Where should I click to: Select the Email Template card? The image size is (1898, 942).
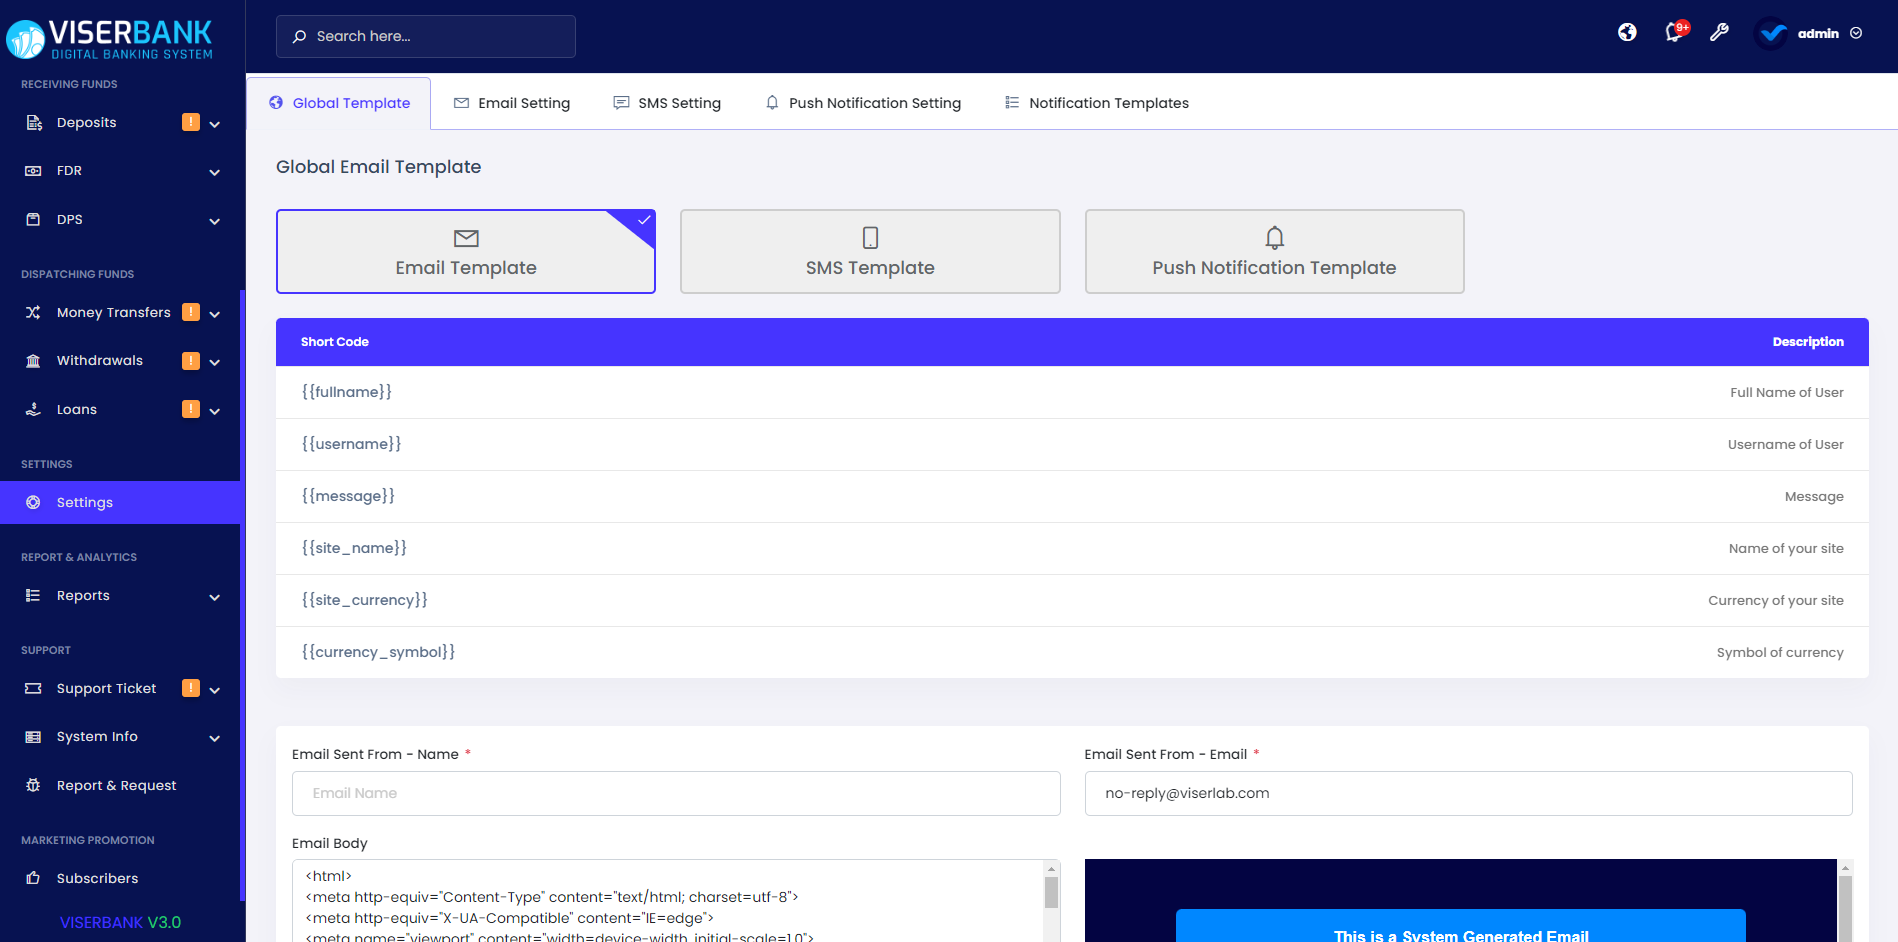point(465,251)
